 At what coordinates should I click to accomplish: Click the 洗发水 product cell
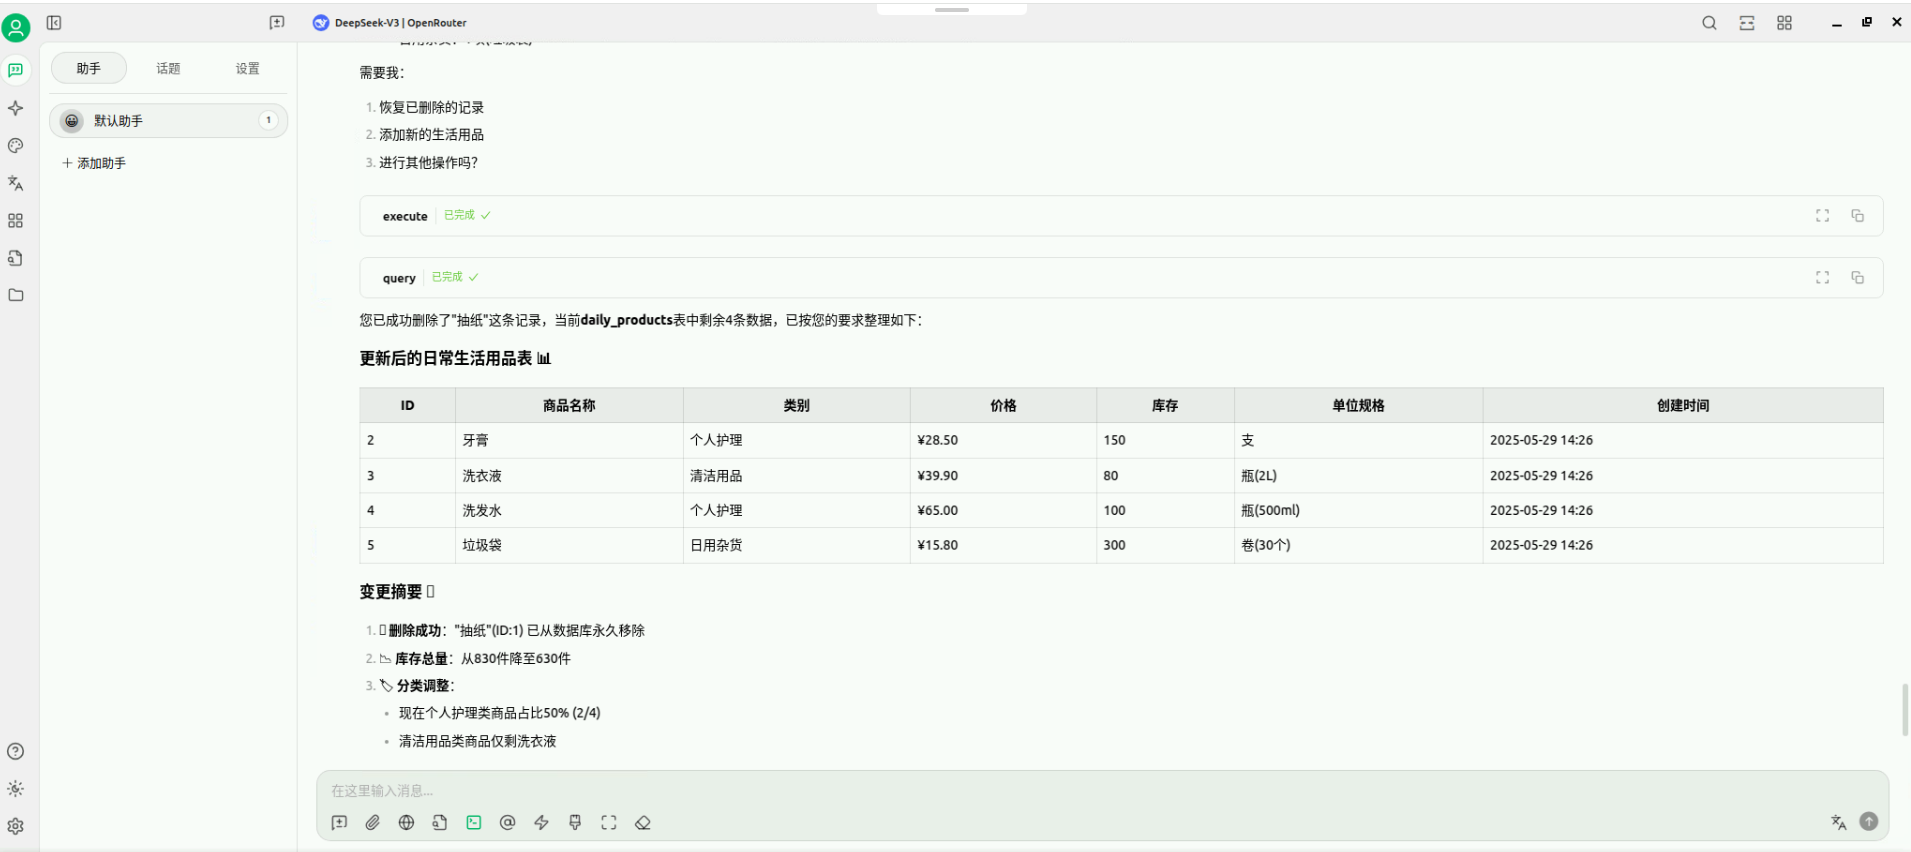pos(569,511)
